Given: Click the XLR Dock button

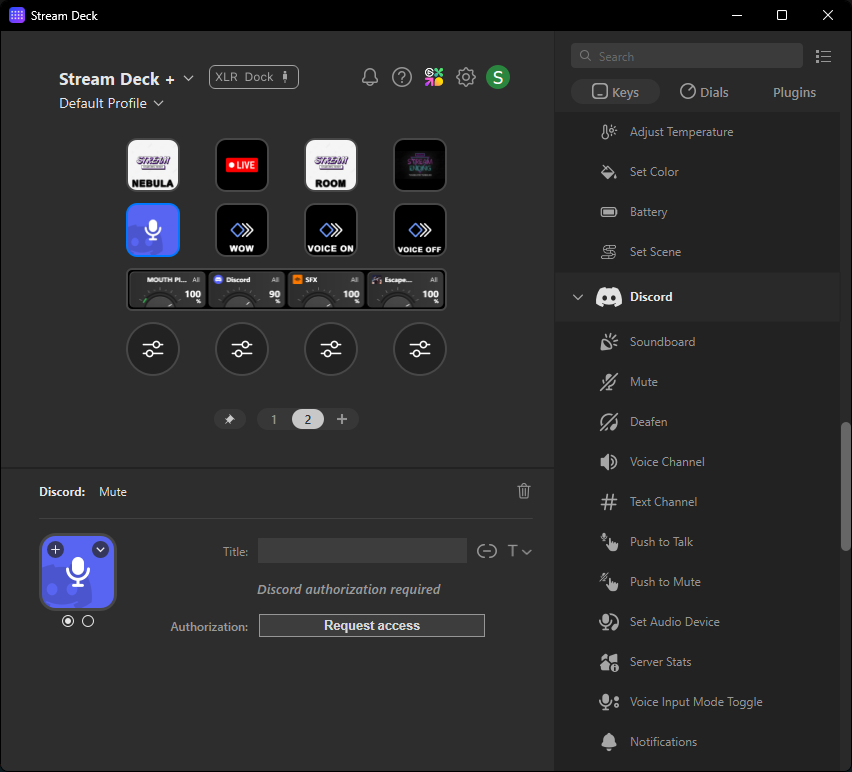Looking at the screenshot, I should tap(254, 77).
